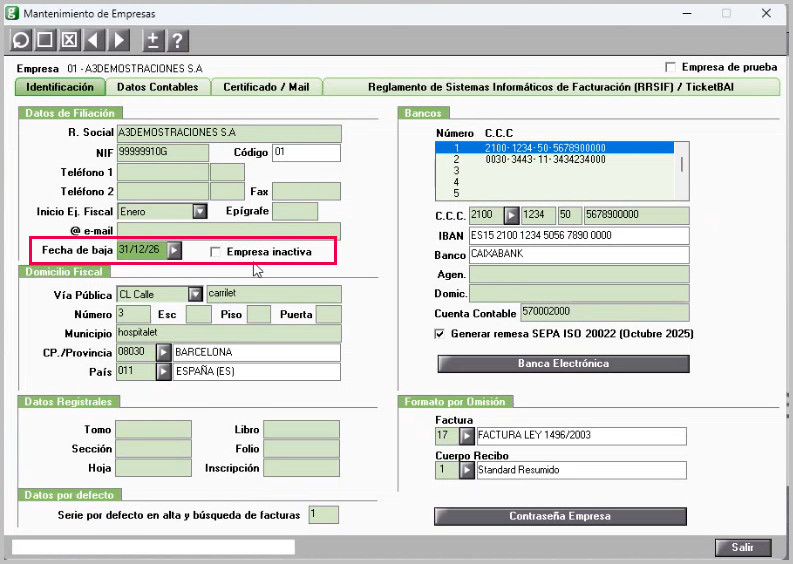Viewport: 793px width, 564px height.
Task: Expand the Vía Pública type dropdown
Action: click(x=195, y=294)
